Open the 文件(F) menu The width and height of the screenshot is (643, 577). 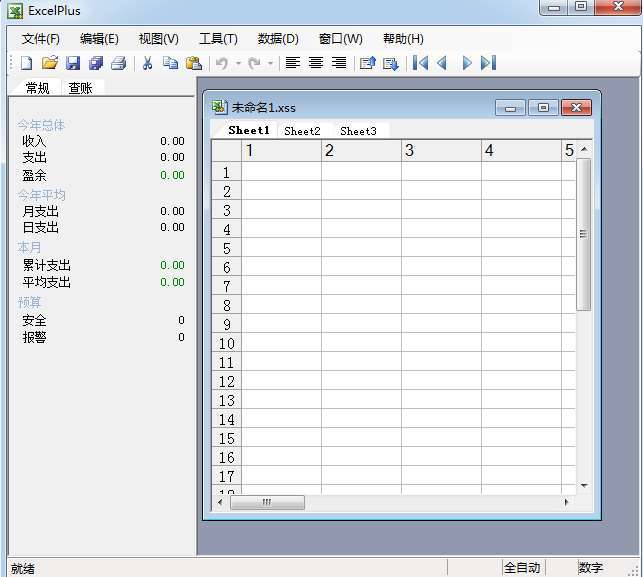point(41,39)
